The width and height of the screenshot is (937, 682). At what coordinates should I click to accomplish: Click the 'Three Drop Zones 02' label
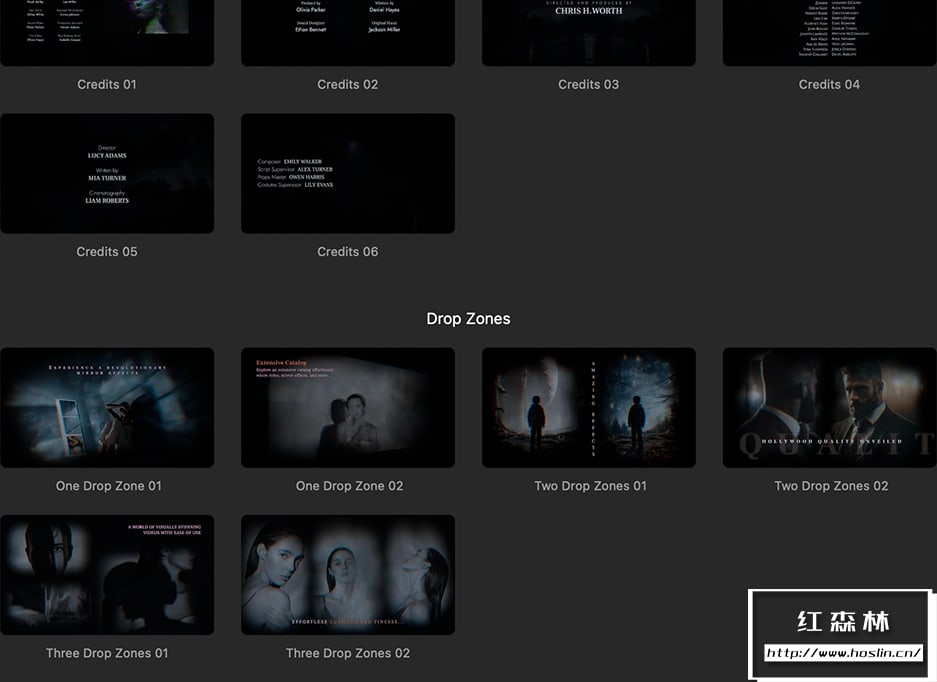[x=348, y=653]
